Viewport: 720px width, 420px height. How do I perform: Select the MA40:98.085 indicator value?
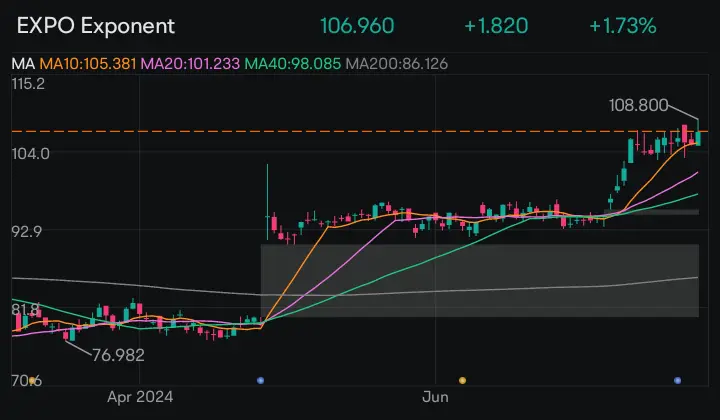(x=292, y=64)
